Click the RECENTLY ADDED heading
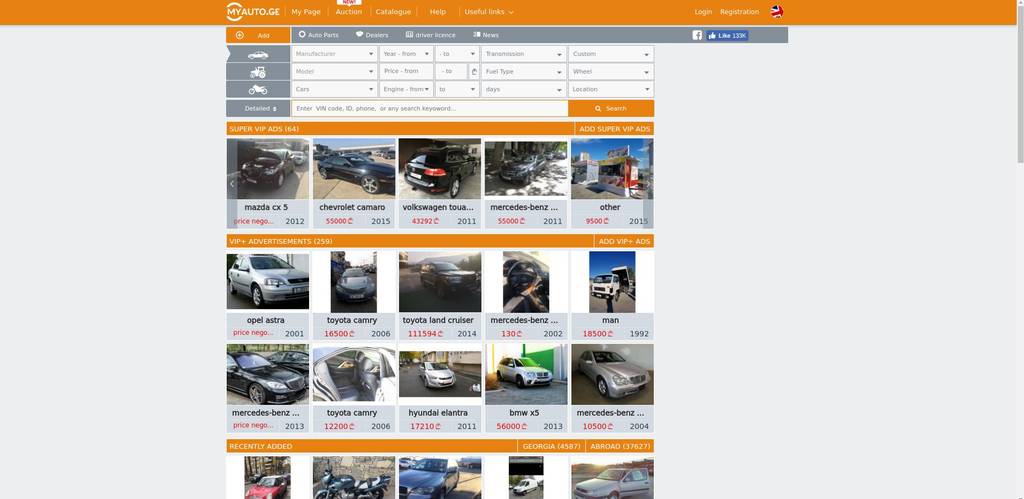 (x=261, y=447)
